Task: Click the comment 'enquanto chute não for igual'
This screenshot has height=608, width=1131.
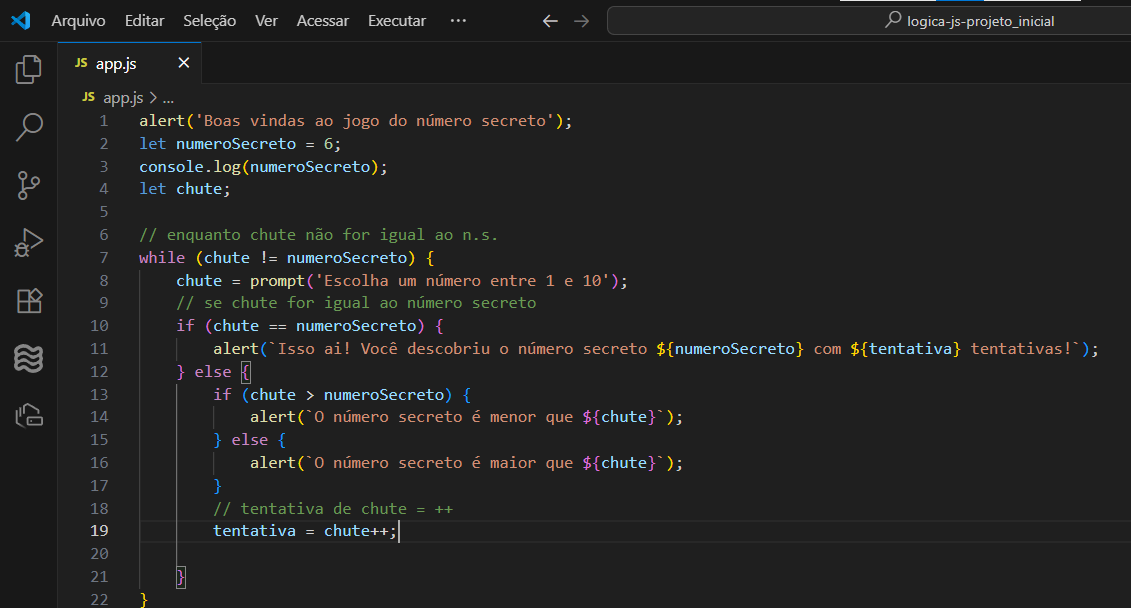Action: pyautogui.click(x=319, y=234)
